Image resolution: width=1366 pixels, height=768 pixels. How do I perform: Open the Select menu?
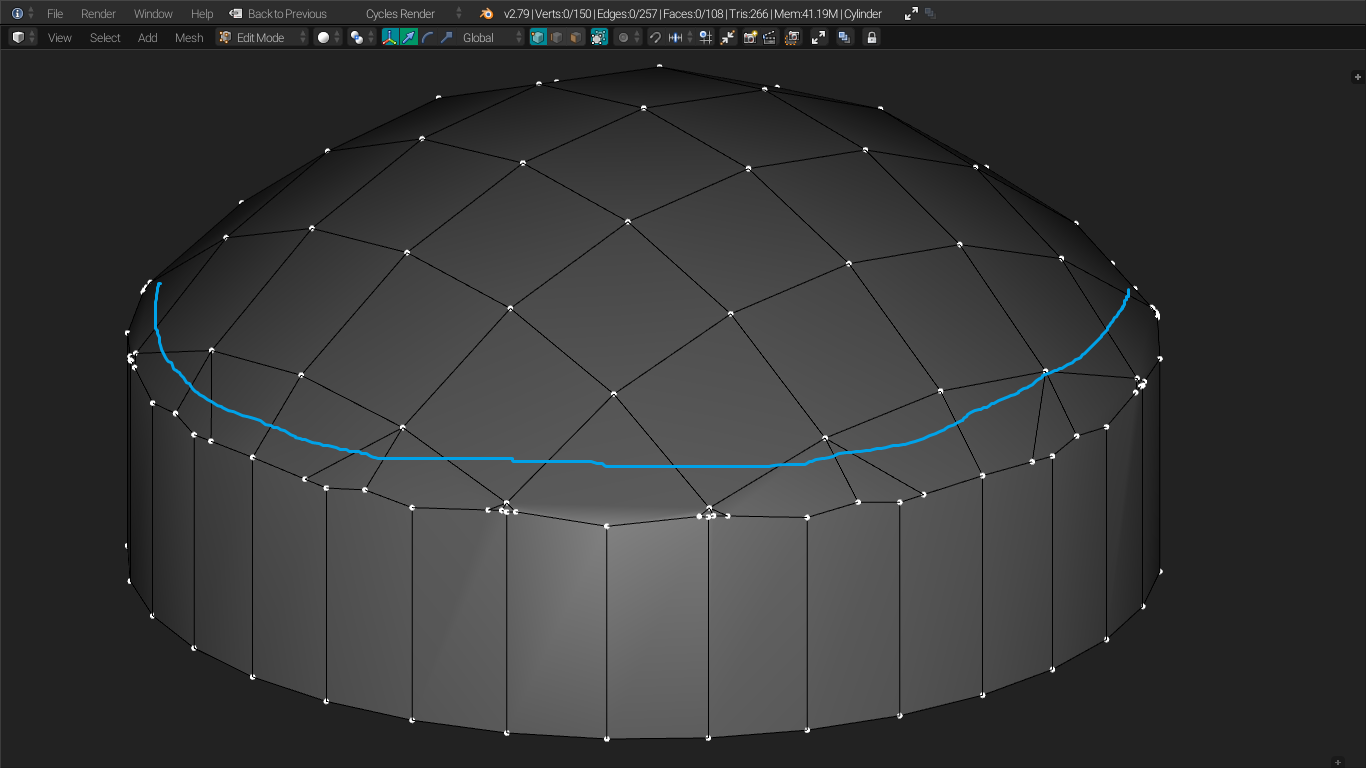pyautogui.click(x=105, y=38)
